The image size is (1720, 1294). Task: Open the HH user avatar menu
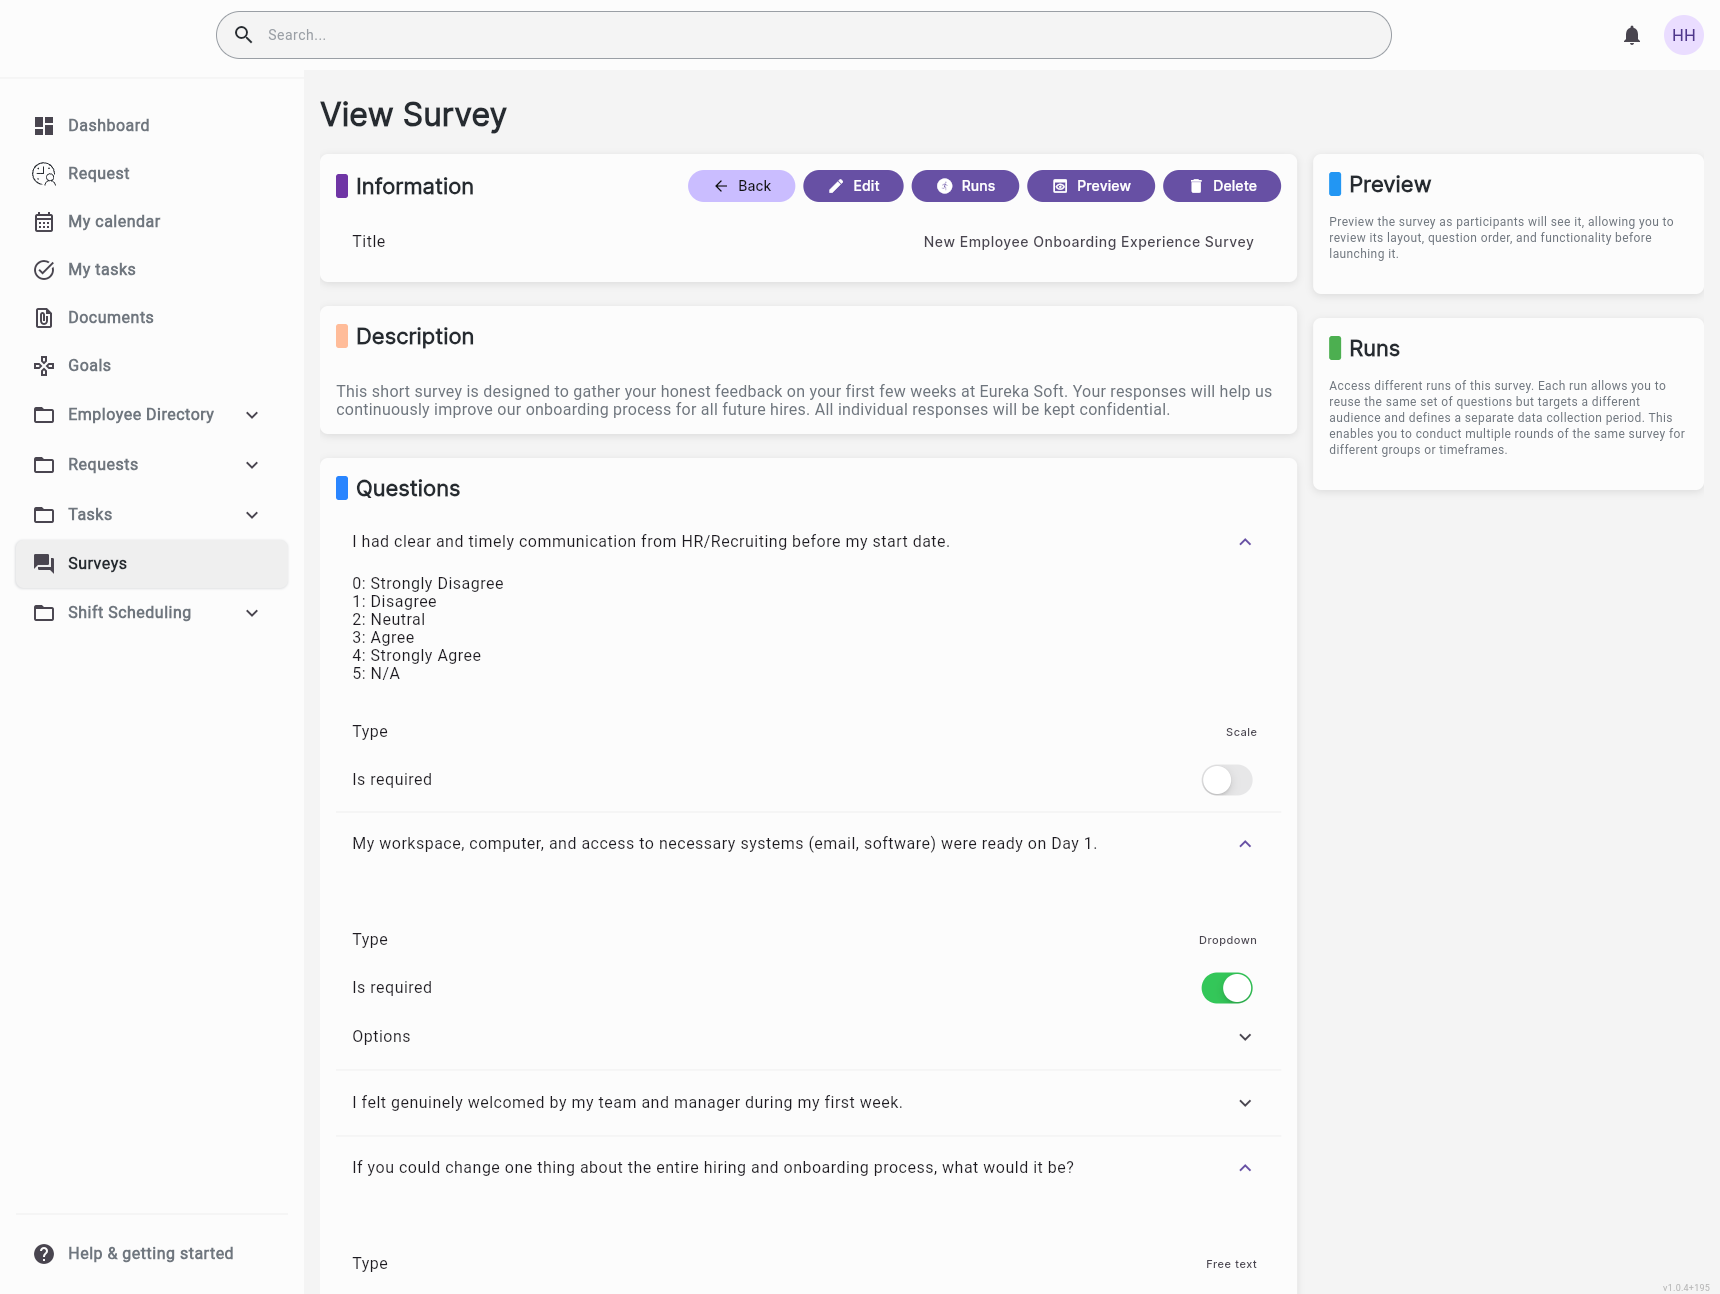[x=1683, y=35]
